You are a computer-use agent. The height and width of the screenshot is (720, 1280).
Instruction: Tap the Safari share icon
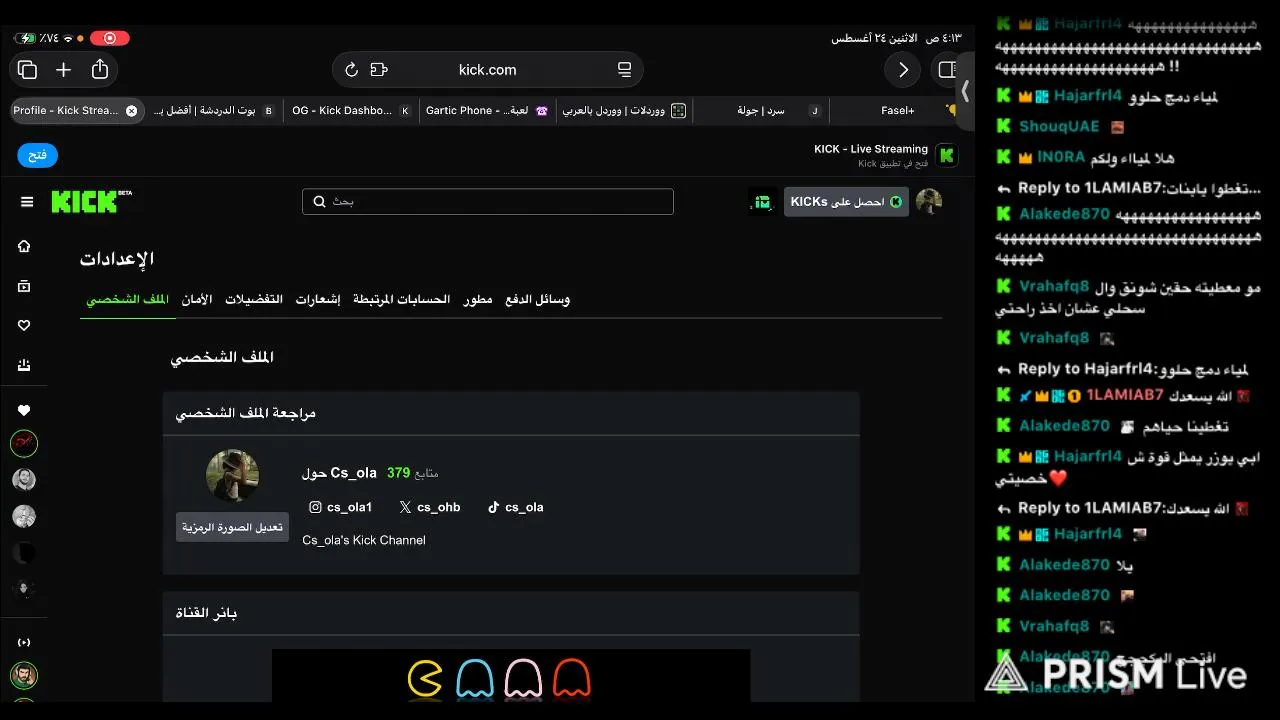100,69
